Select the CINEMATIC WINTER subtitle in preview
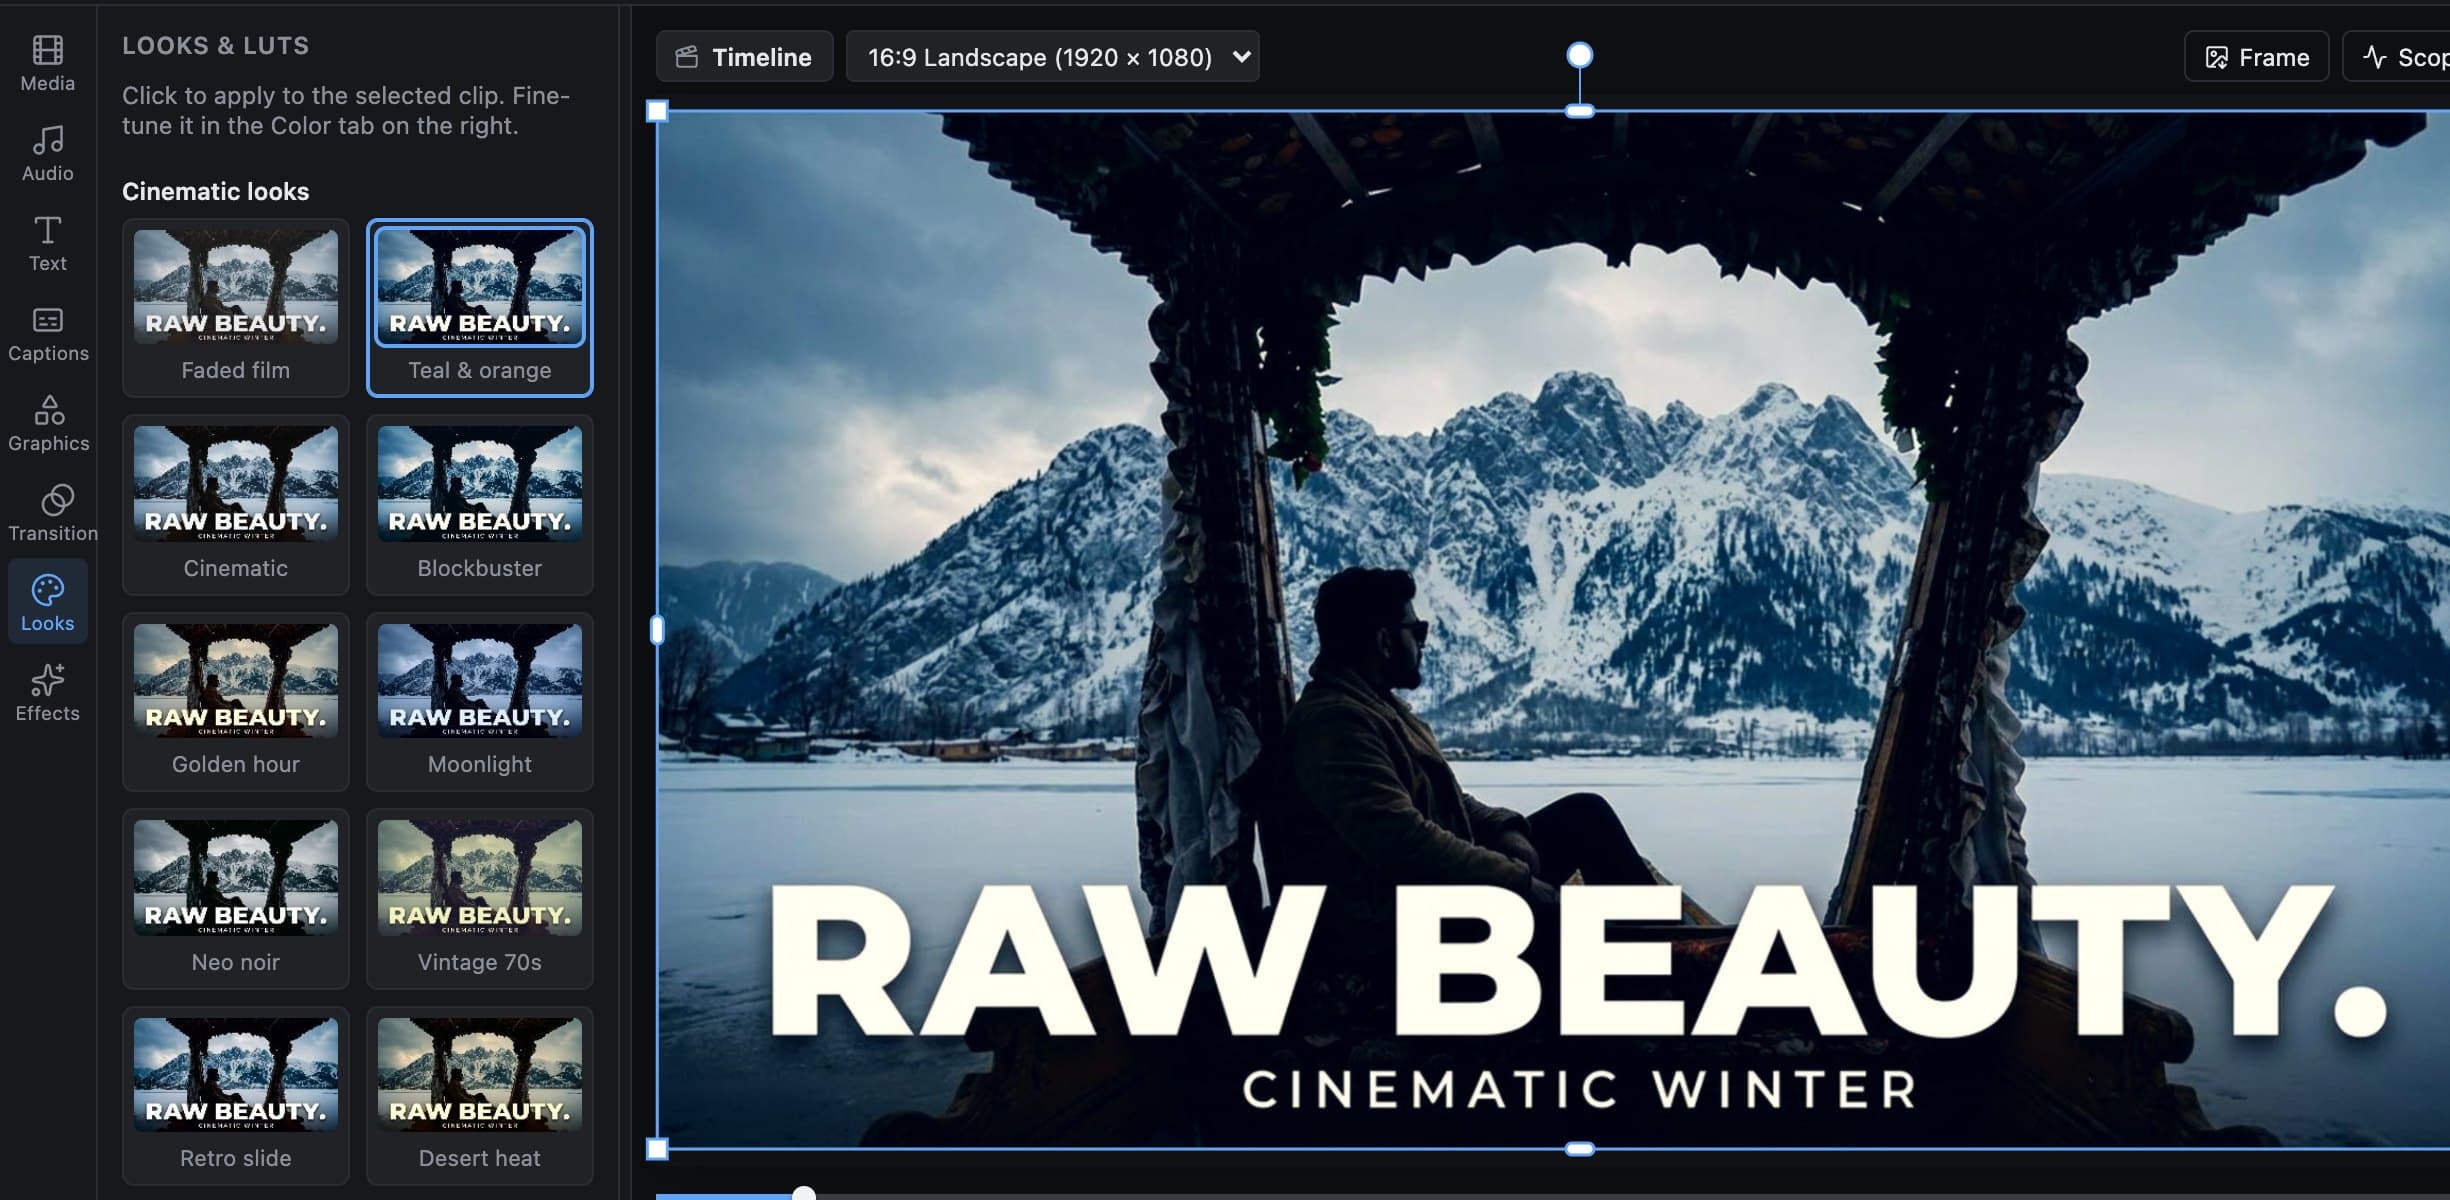 click(1578, 1089)
